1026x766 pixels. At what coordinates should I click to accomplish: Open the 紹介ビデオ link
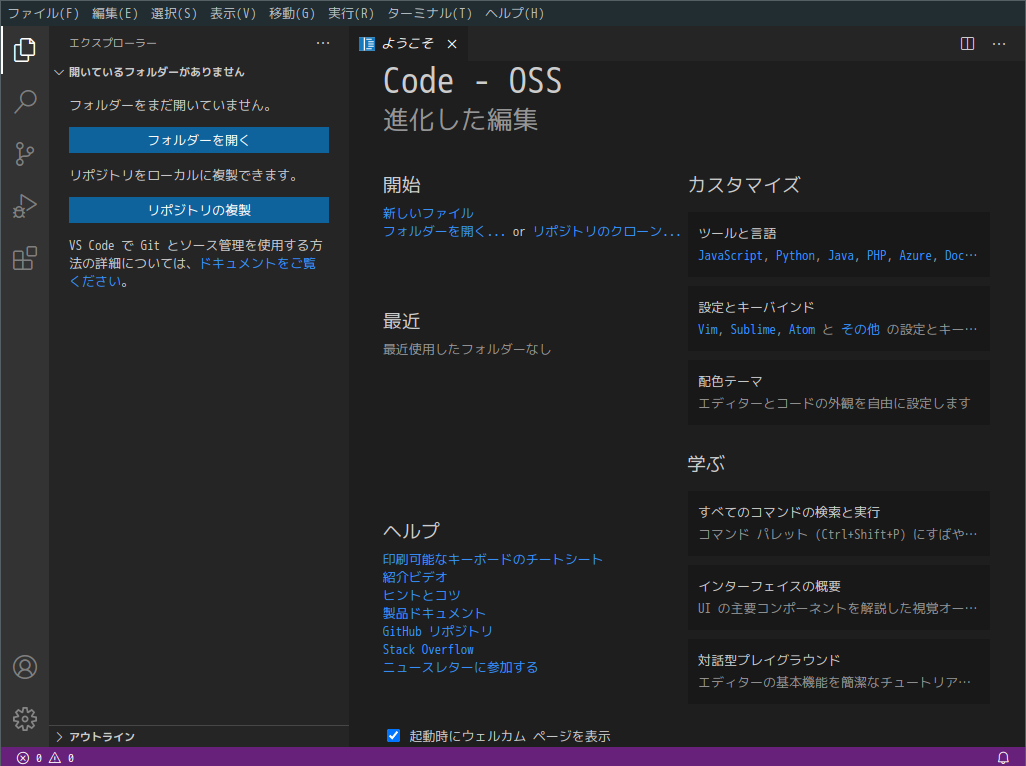(415, 577)
